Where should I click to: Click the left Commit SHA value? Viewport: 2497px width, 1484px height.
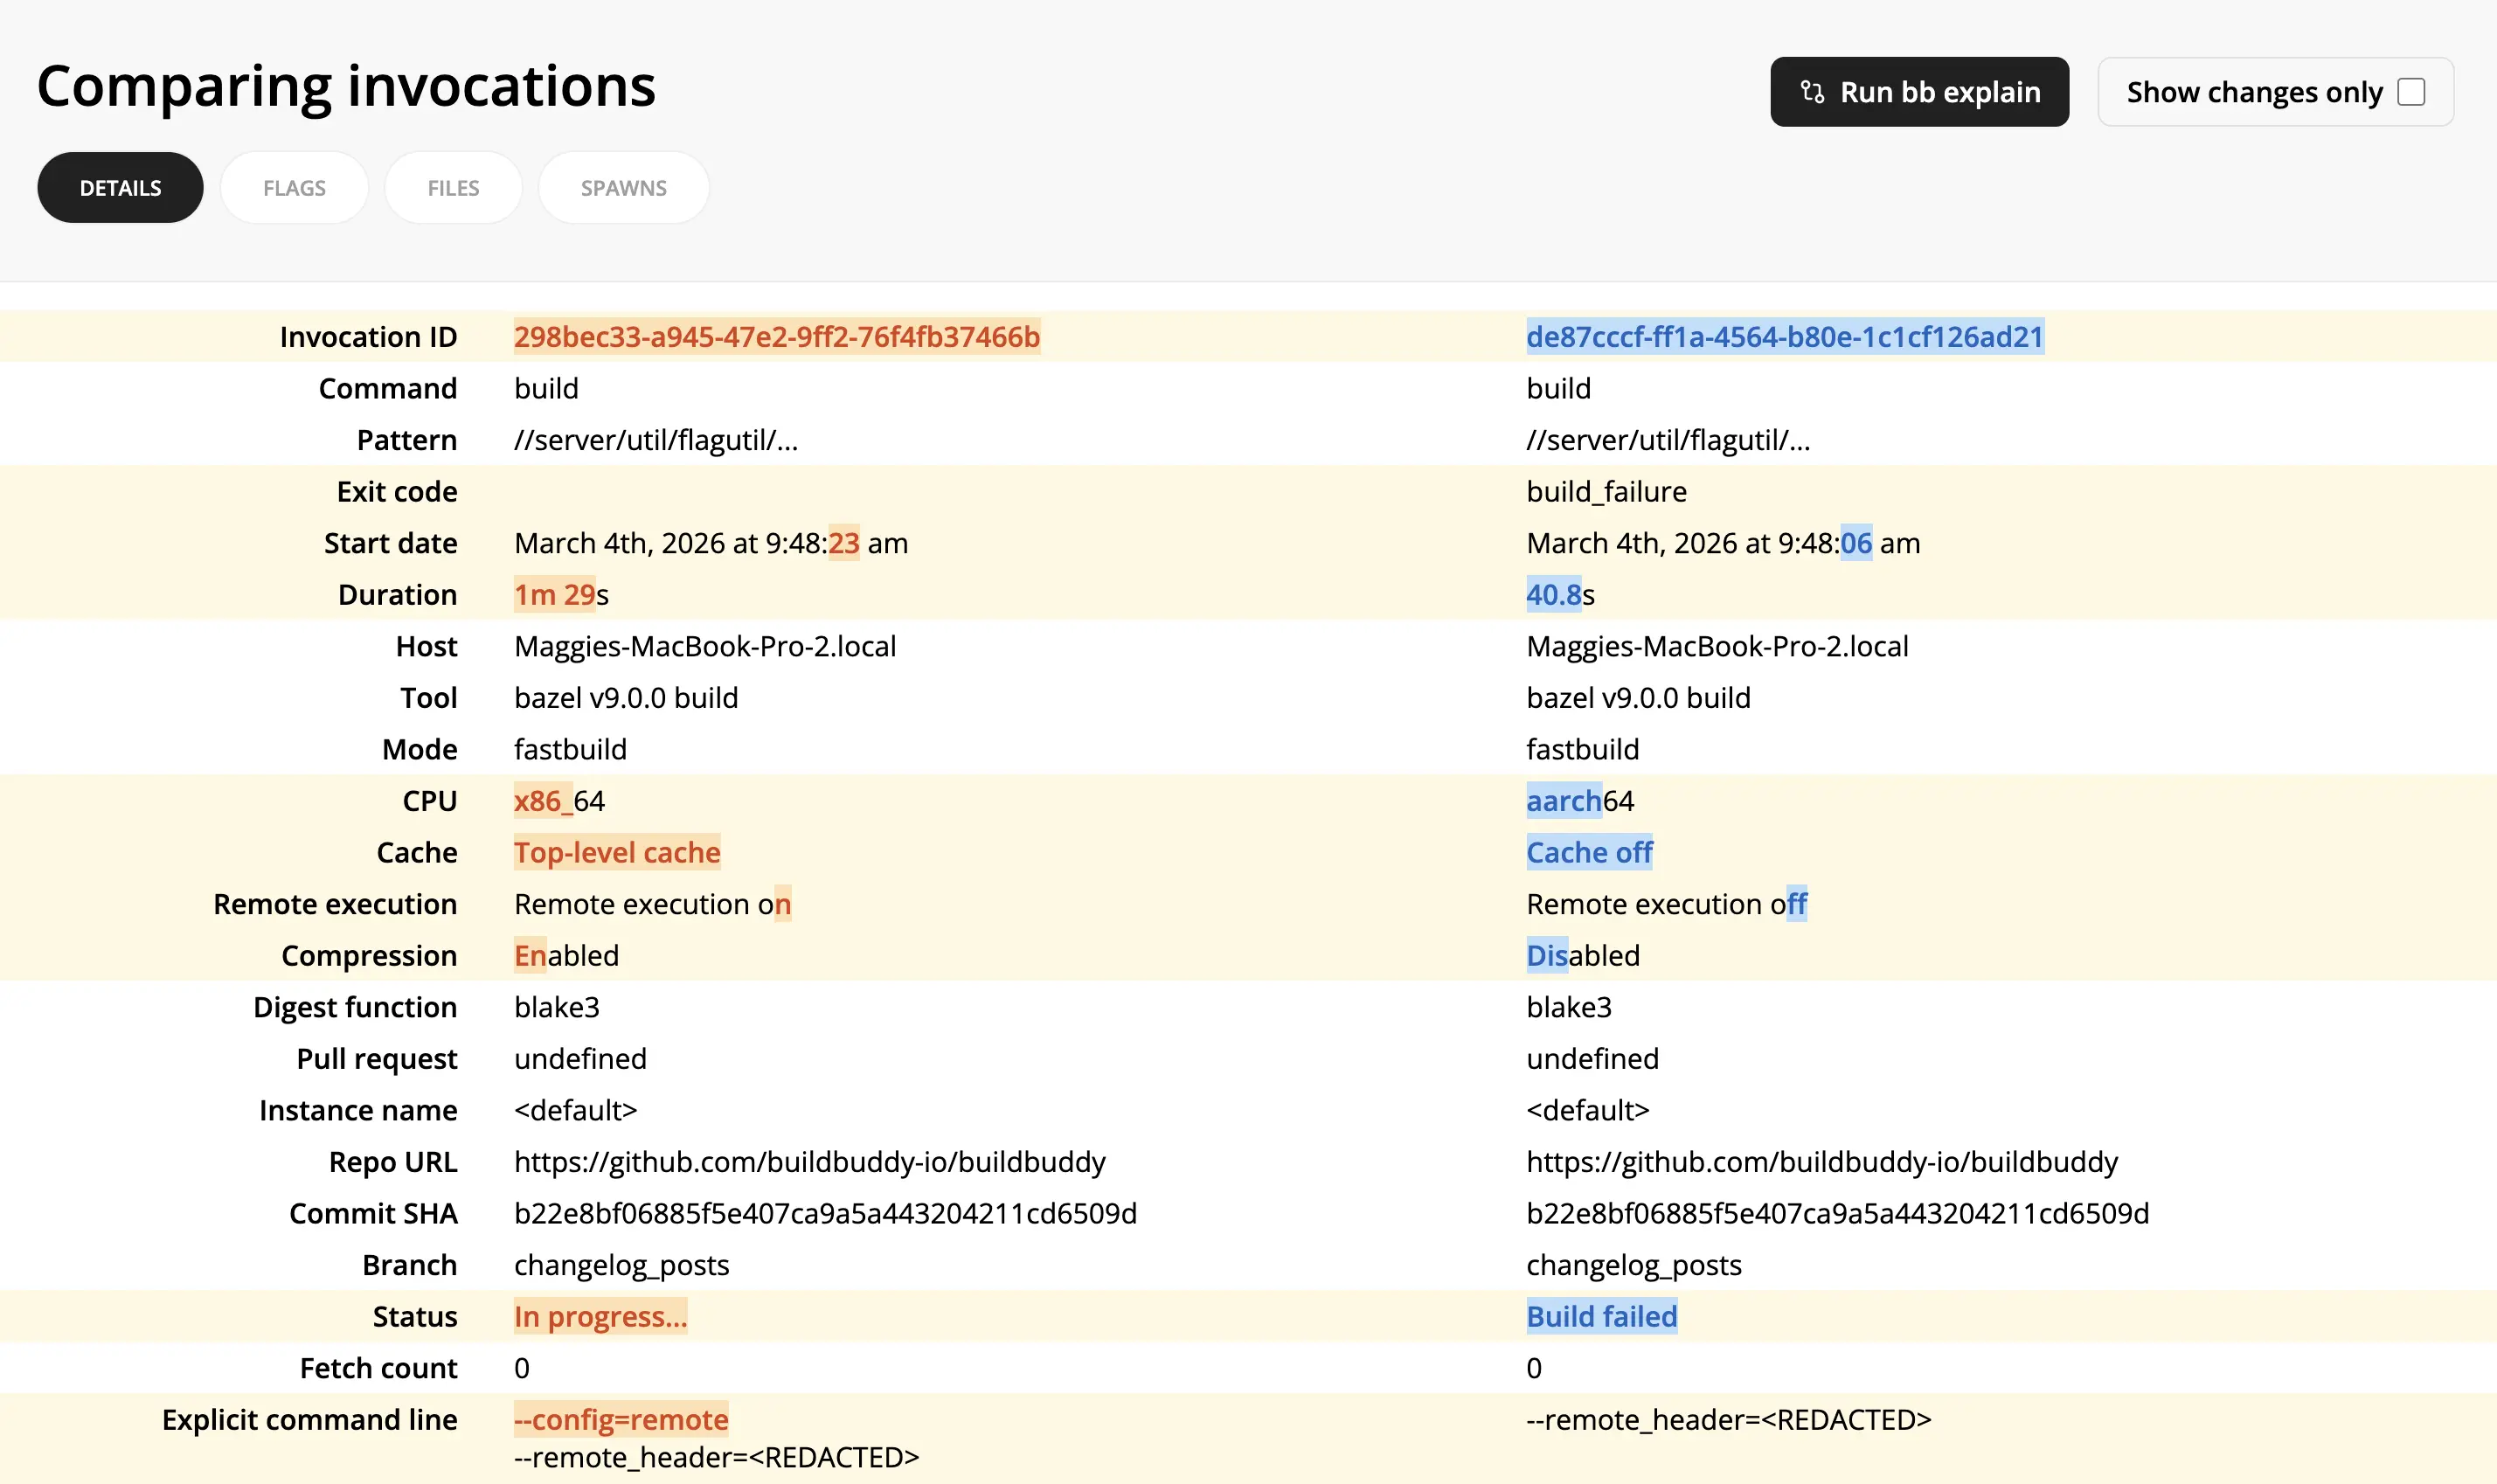(x=825, y=1214)
